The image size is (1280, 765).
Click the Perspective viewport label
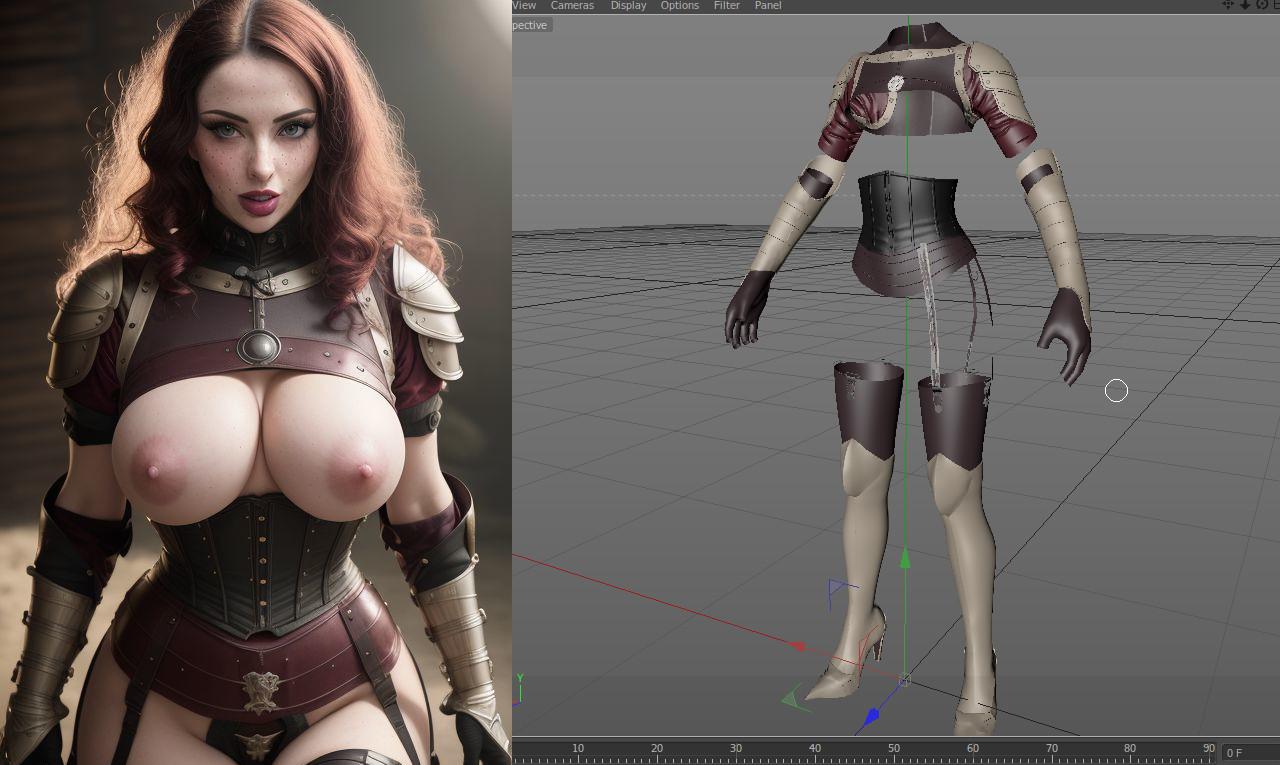tap(531, 25)
